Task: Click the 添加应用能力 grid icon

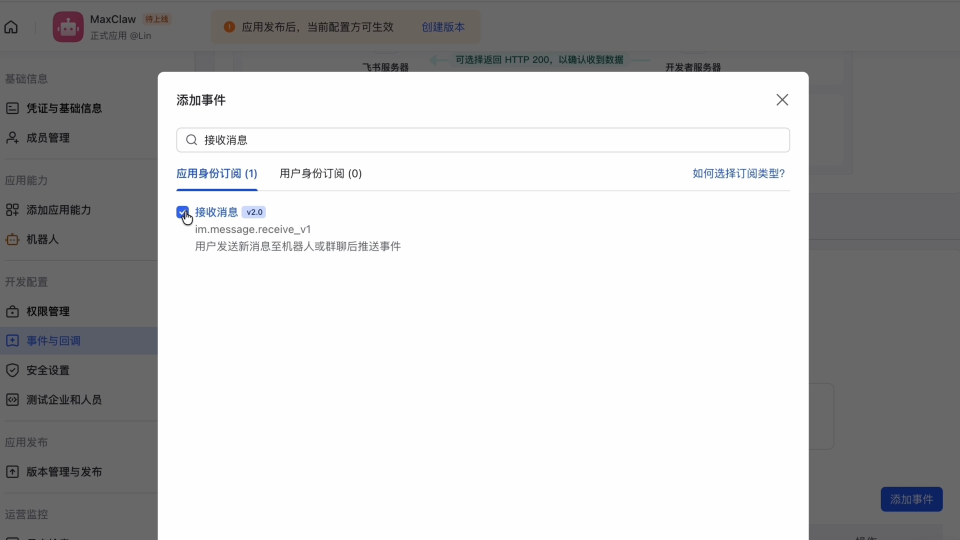Action: [x=12, y=210]
